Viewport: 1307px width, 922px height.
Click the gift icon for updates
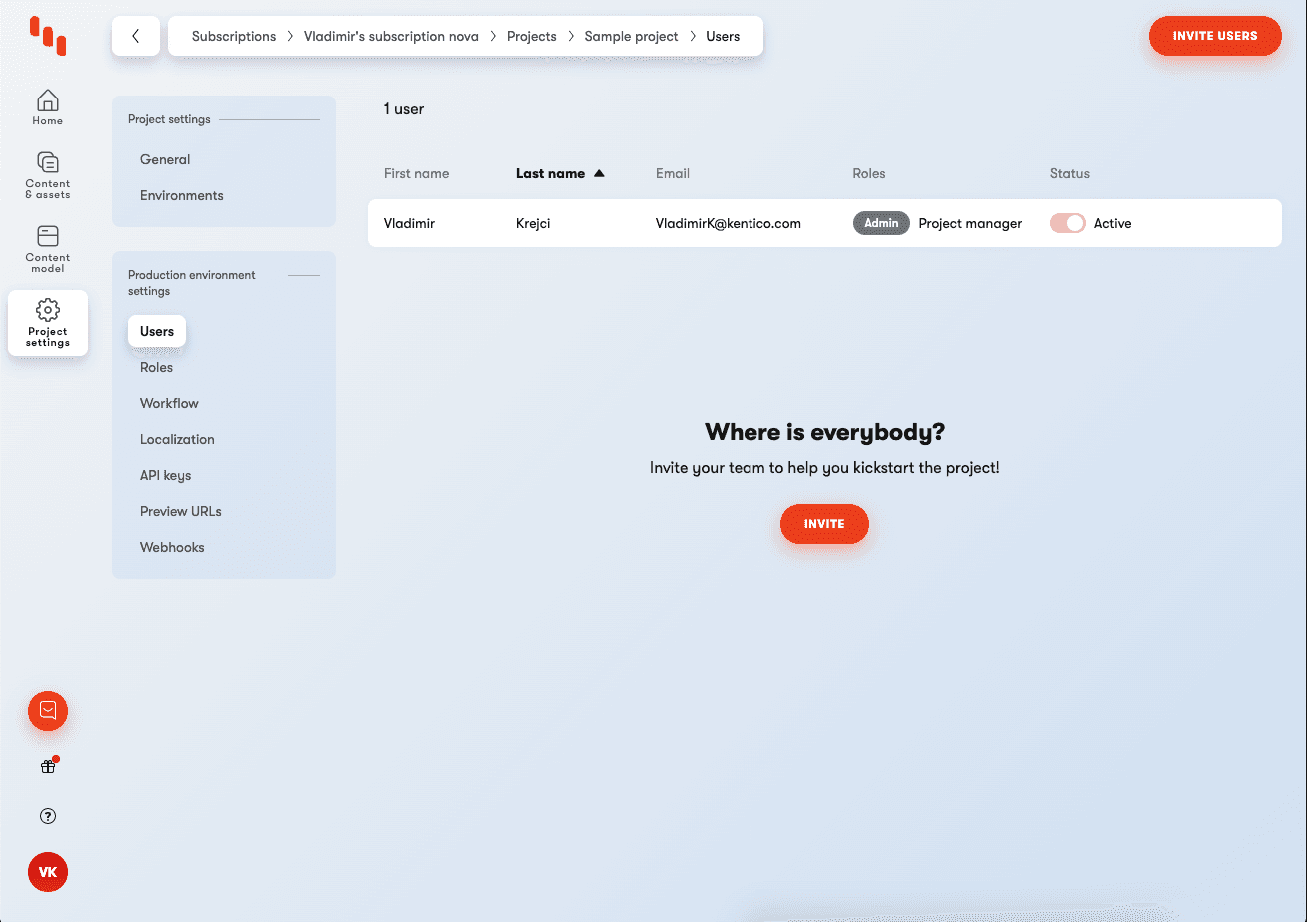click(47, 765)
